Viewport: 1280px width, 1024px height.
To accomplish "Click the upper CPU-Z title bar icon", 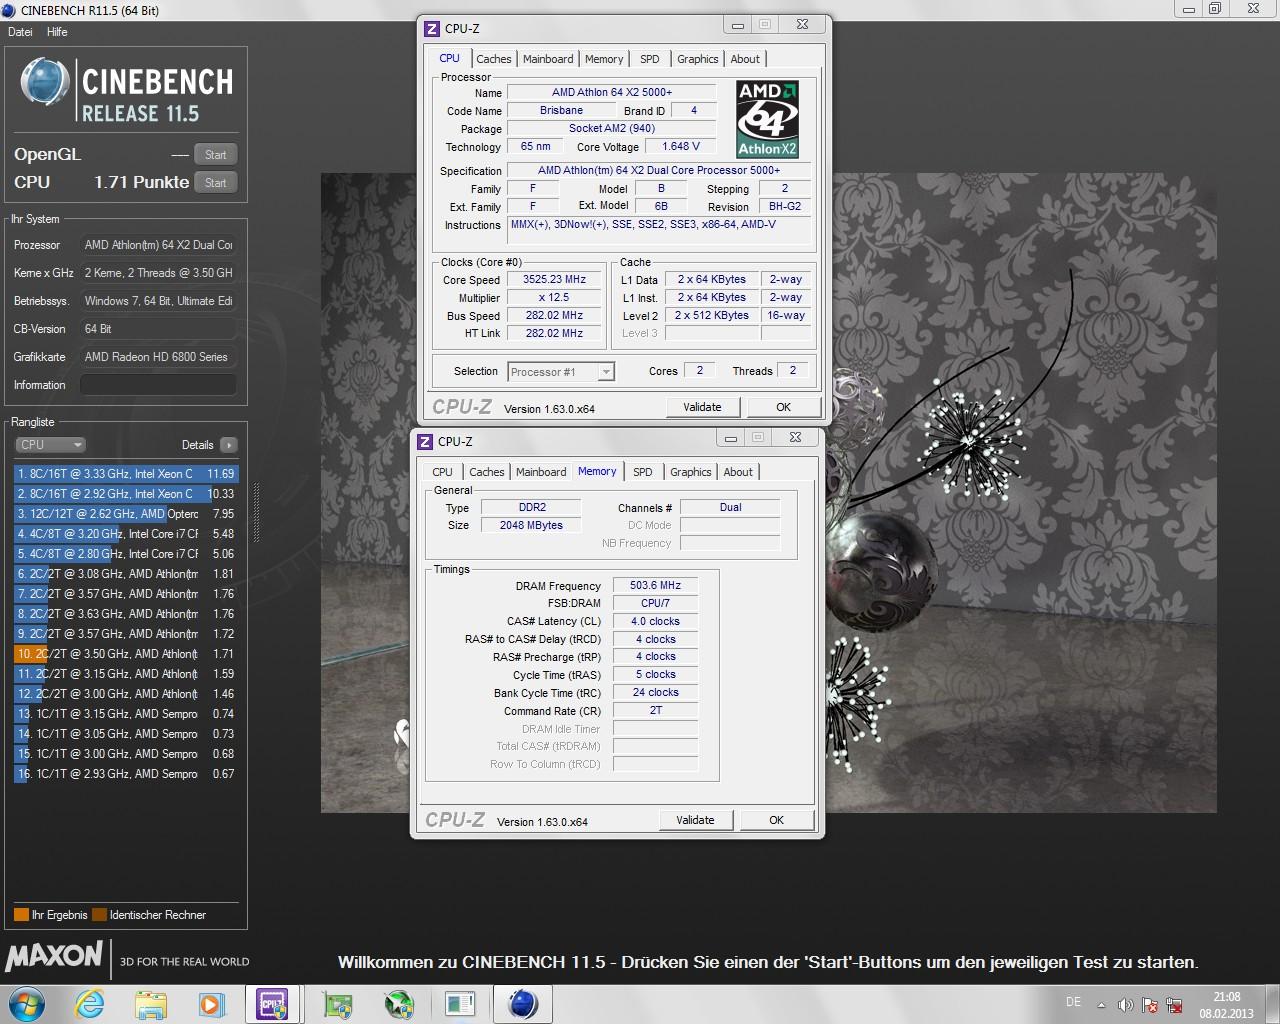I will click(432, 28).
